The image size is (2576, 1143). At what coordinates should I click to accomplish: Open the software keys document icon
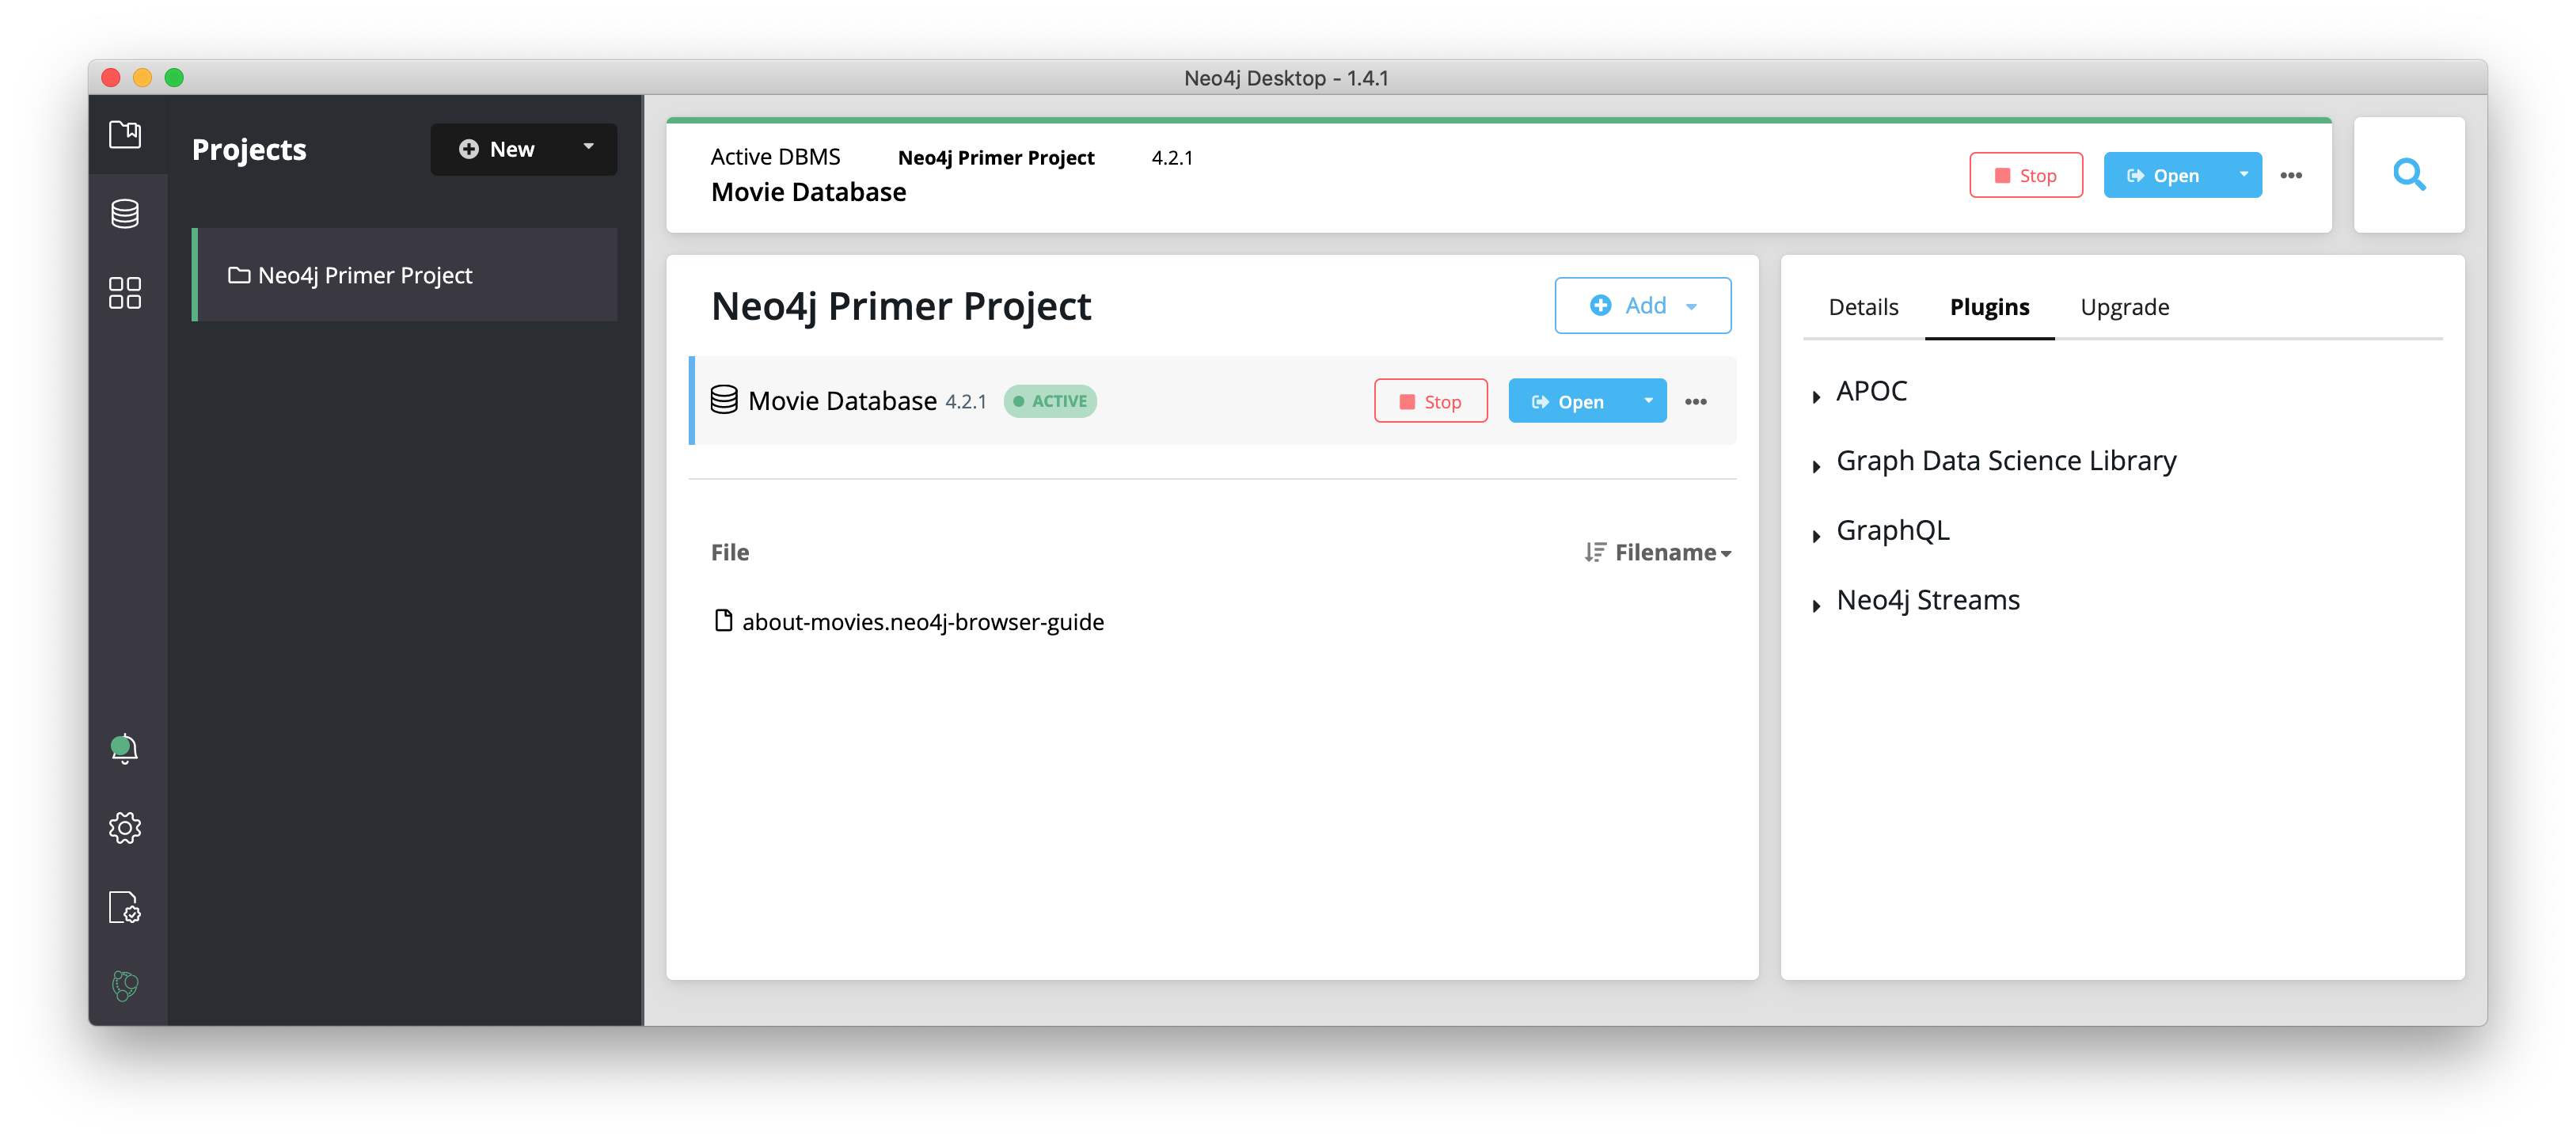[x=125, y=907]
